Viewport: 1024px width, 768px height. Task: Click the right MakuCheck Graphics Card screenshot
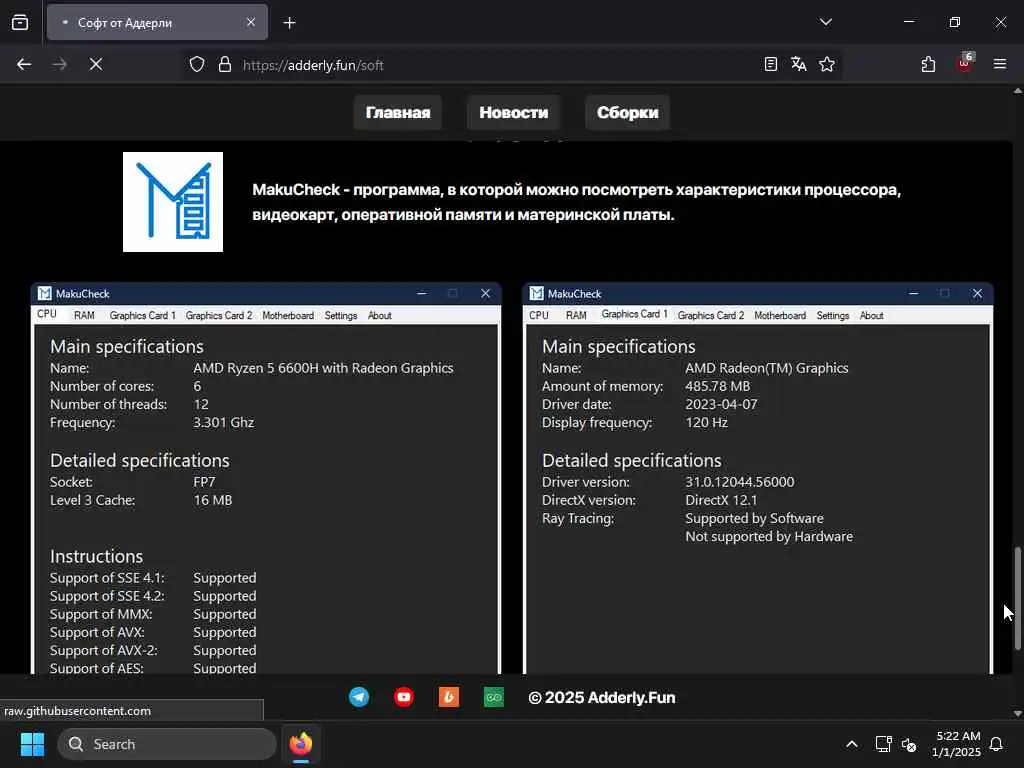click(x=758, y=478)
